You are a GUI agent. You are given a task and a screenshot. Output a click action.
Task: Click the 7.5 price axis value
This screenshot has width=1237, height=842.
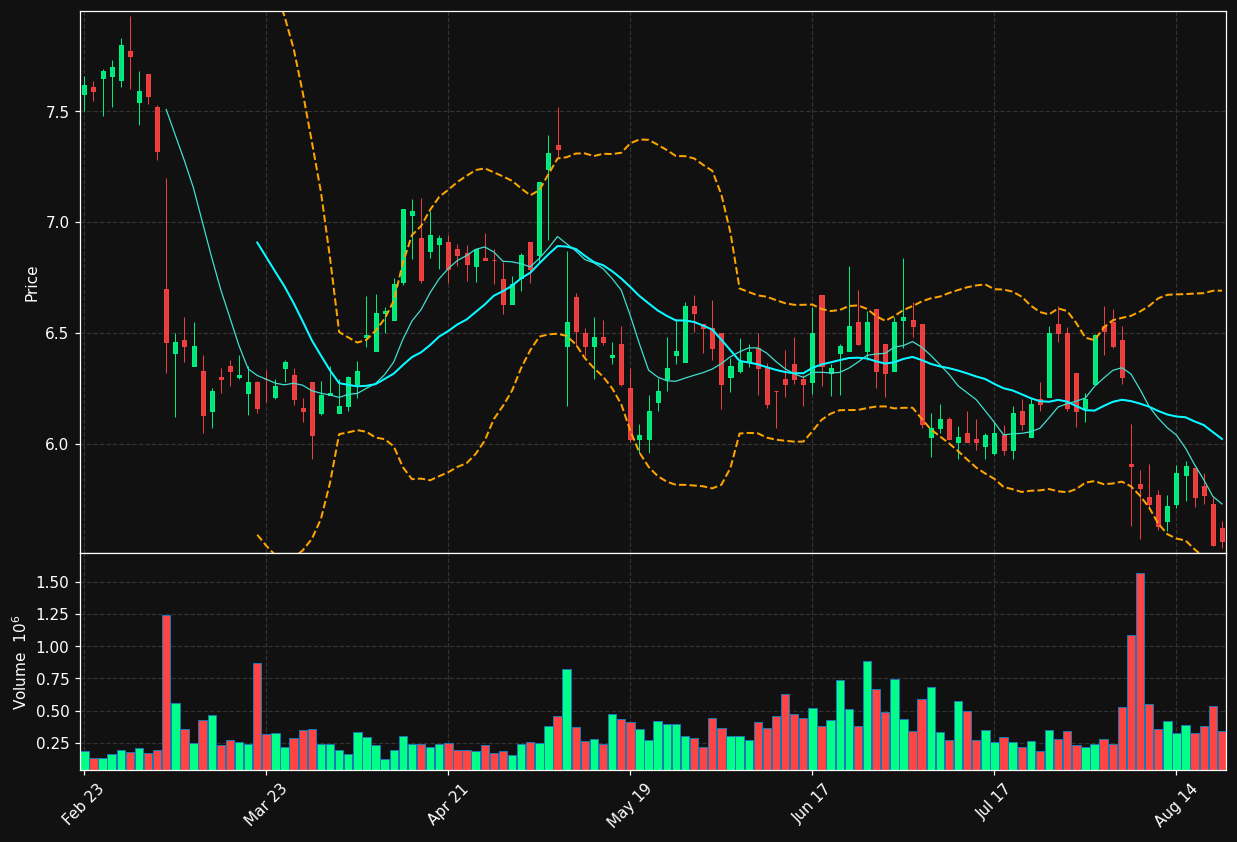tap(56, 112)
